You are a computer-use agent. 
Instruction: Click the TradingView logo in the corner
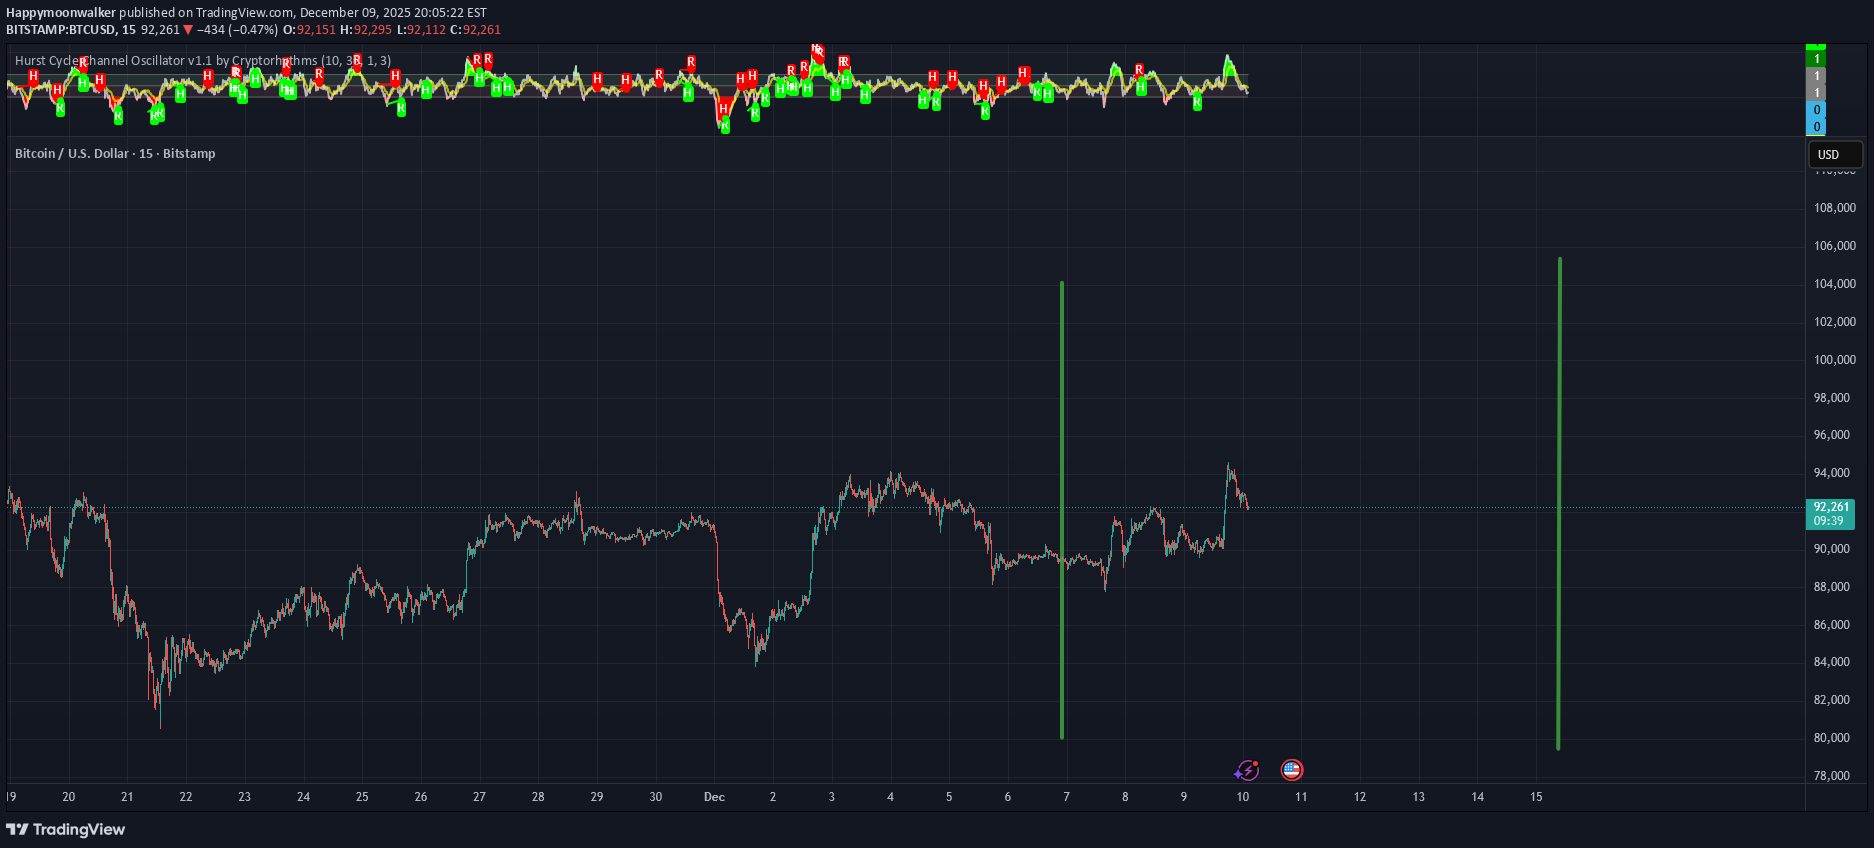click(x=66, y=829)
